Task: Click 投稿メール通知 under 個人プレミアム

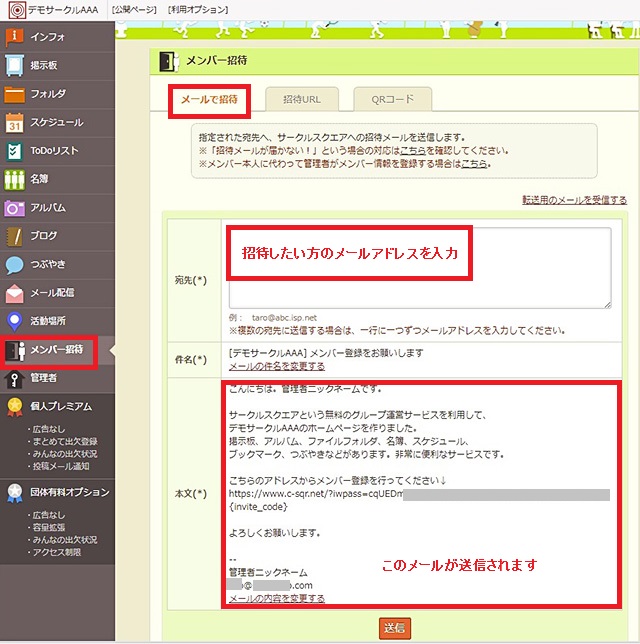Action: (x=61, y=466)
